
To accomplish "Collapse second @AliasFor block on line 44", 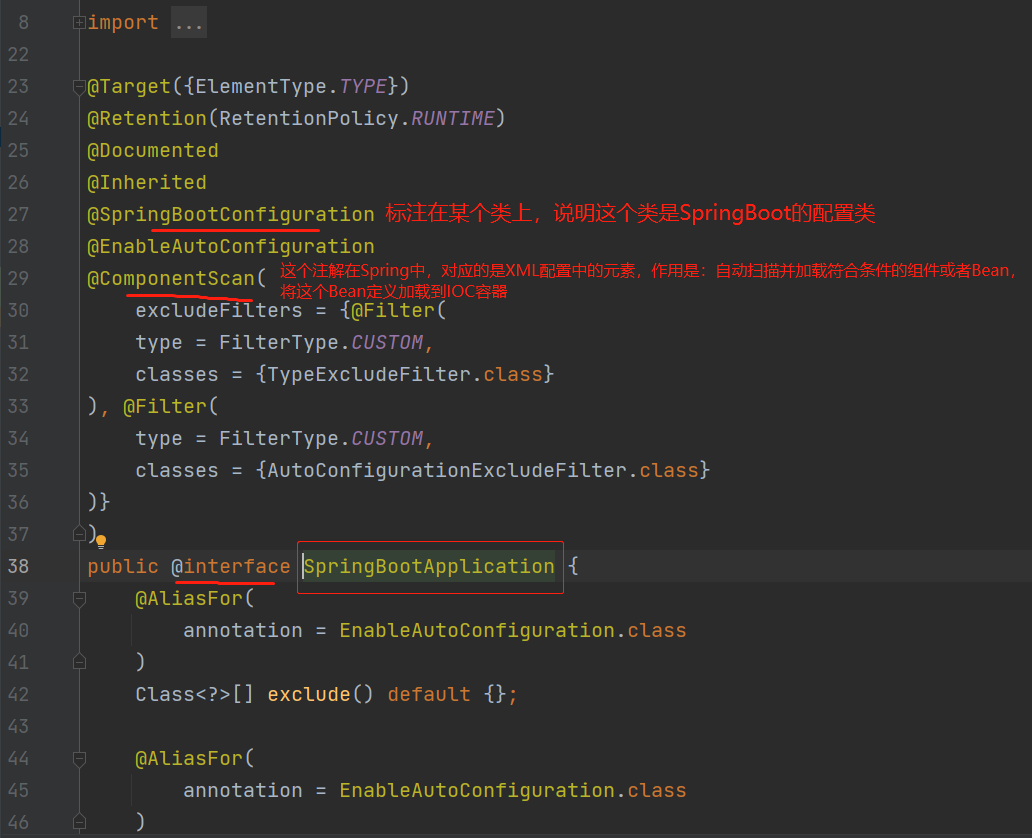I will point(79,759).
